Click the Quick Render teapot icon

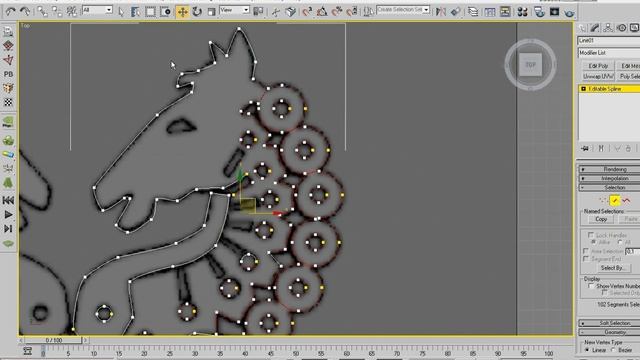[x=569, y=13]
